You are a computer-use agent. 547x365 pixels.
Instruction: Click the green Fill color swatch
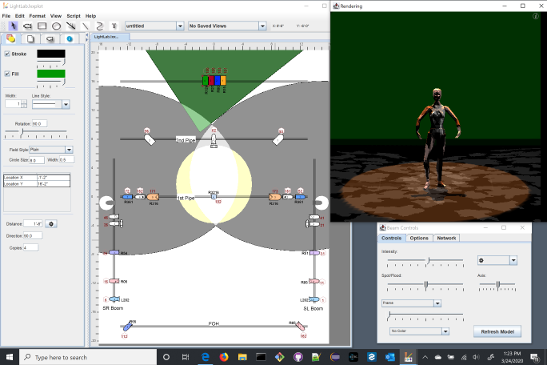click(x=51, y=74)
